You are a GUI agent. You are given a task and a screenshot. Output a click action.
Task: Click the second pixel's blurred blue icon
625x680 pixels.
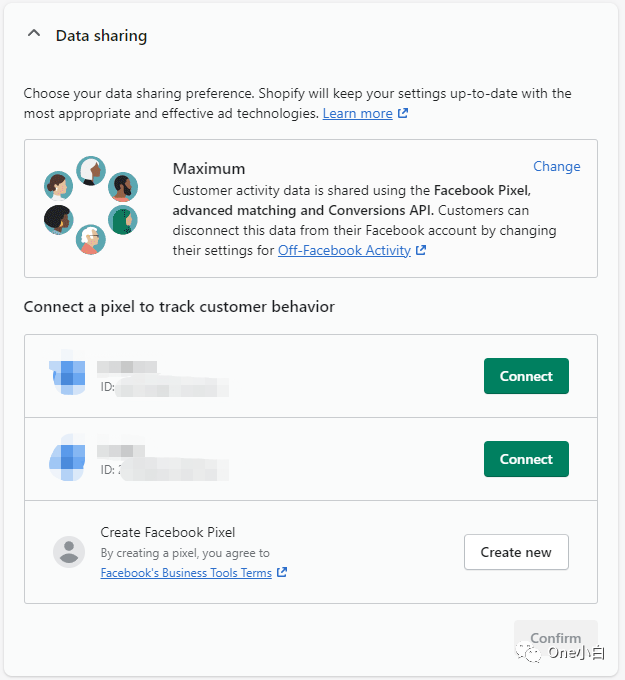coord(67,457)
